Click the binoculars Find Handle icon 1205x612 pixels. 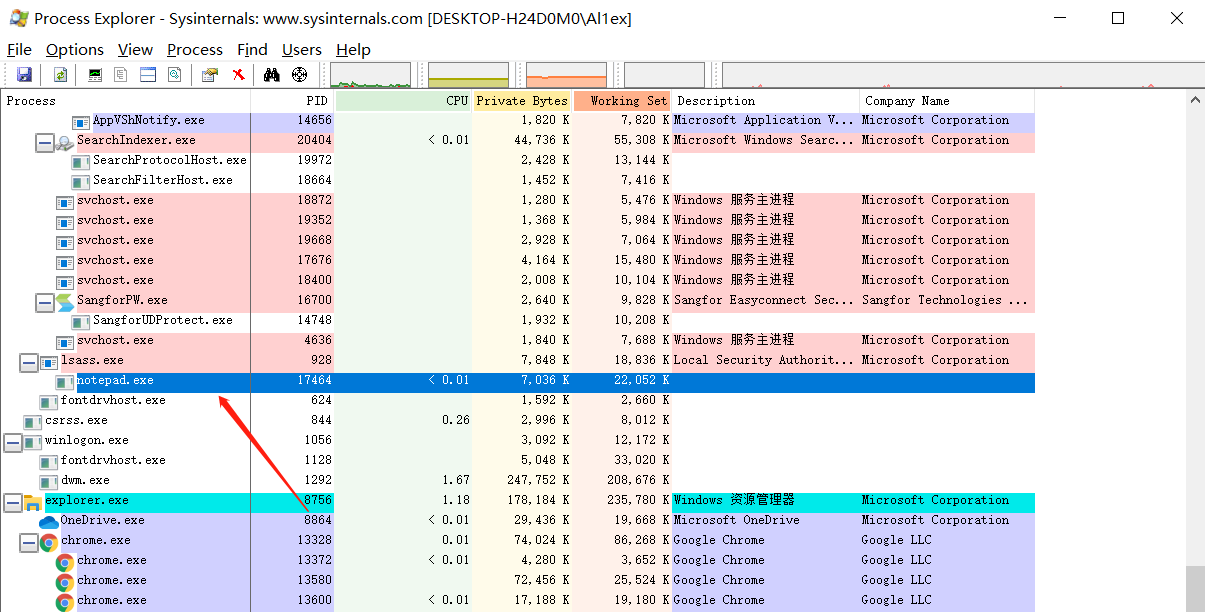(x=271, y=74)
